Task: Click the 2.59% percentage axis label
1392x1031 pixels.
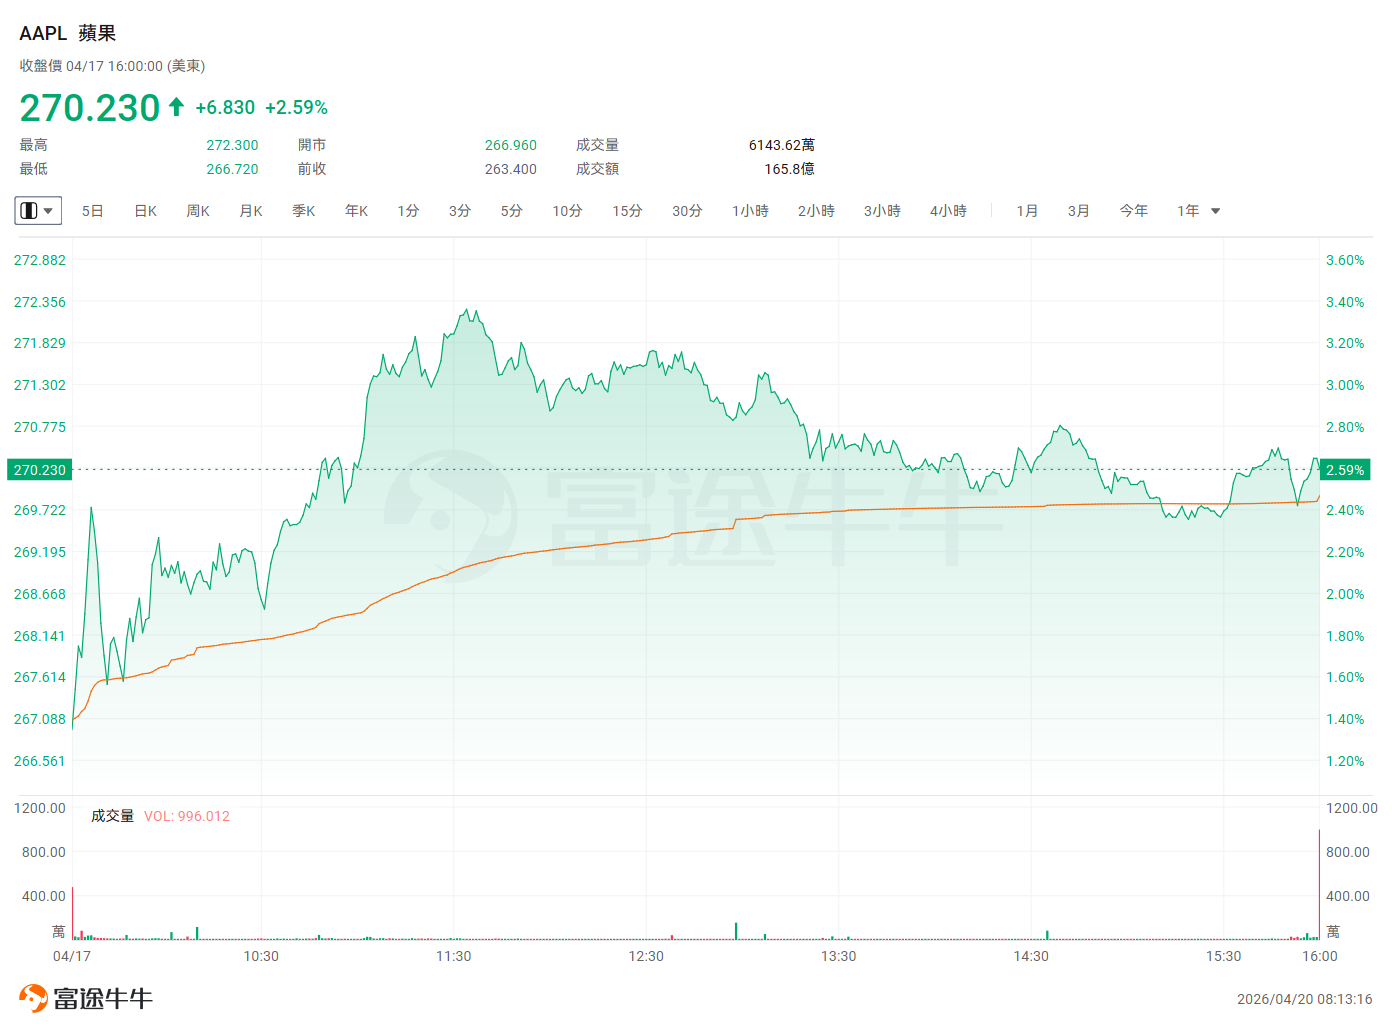Action: [x=1345, y=470]
